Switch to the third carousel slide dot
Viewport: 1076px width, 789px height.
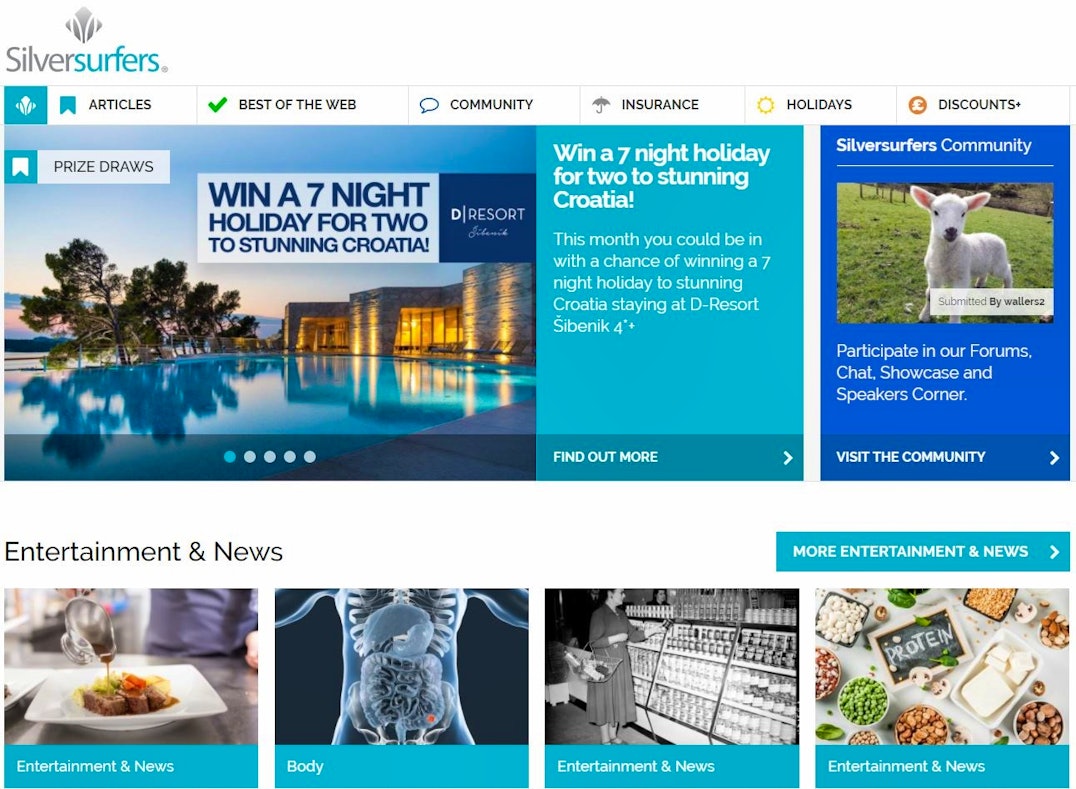click(270, 457)
